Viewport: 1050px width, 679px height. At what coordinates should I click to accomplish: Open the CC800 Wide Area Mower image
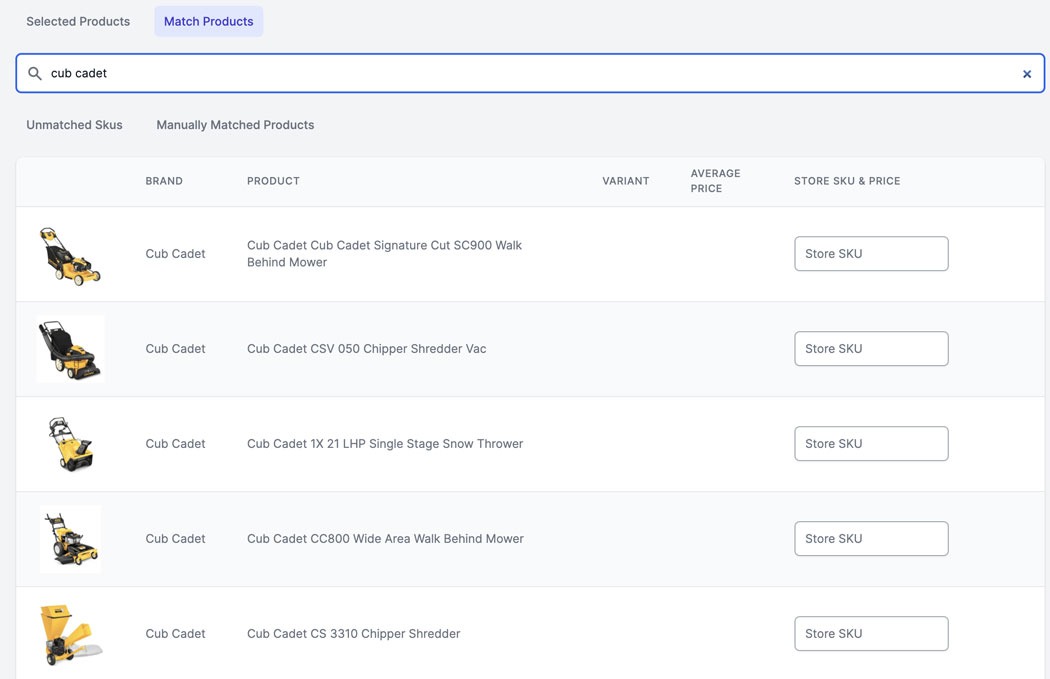[x=70, y=539]
